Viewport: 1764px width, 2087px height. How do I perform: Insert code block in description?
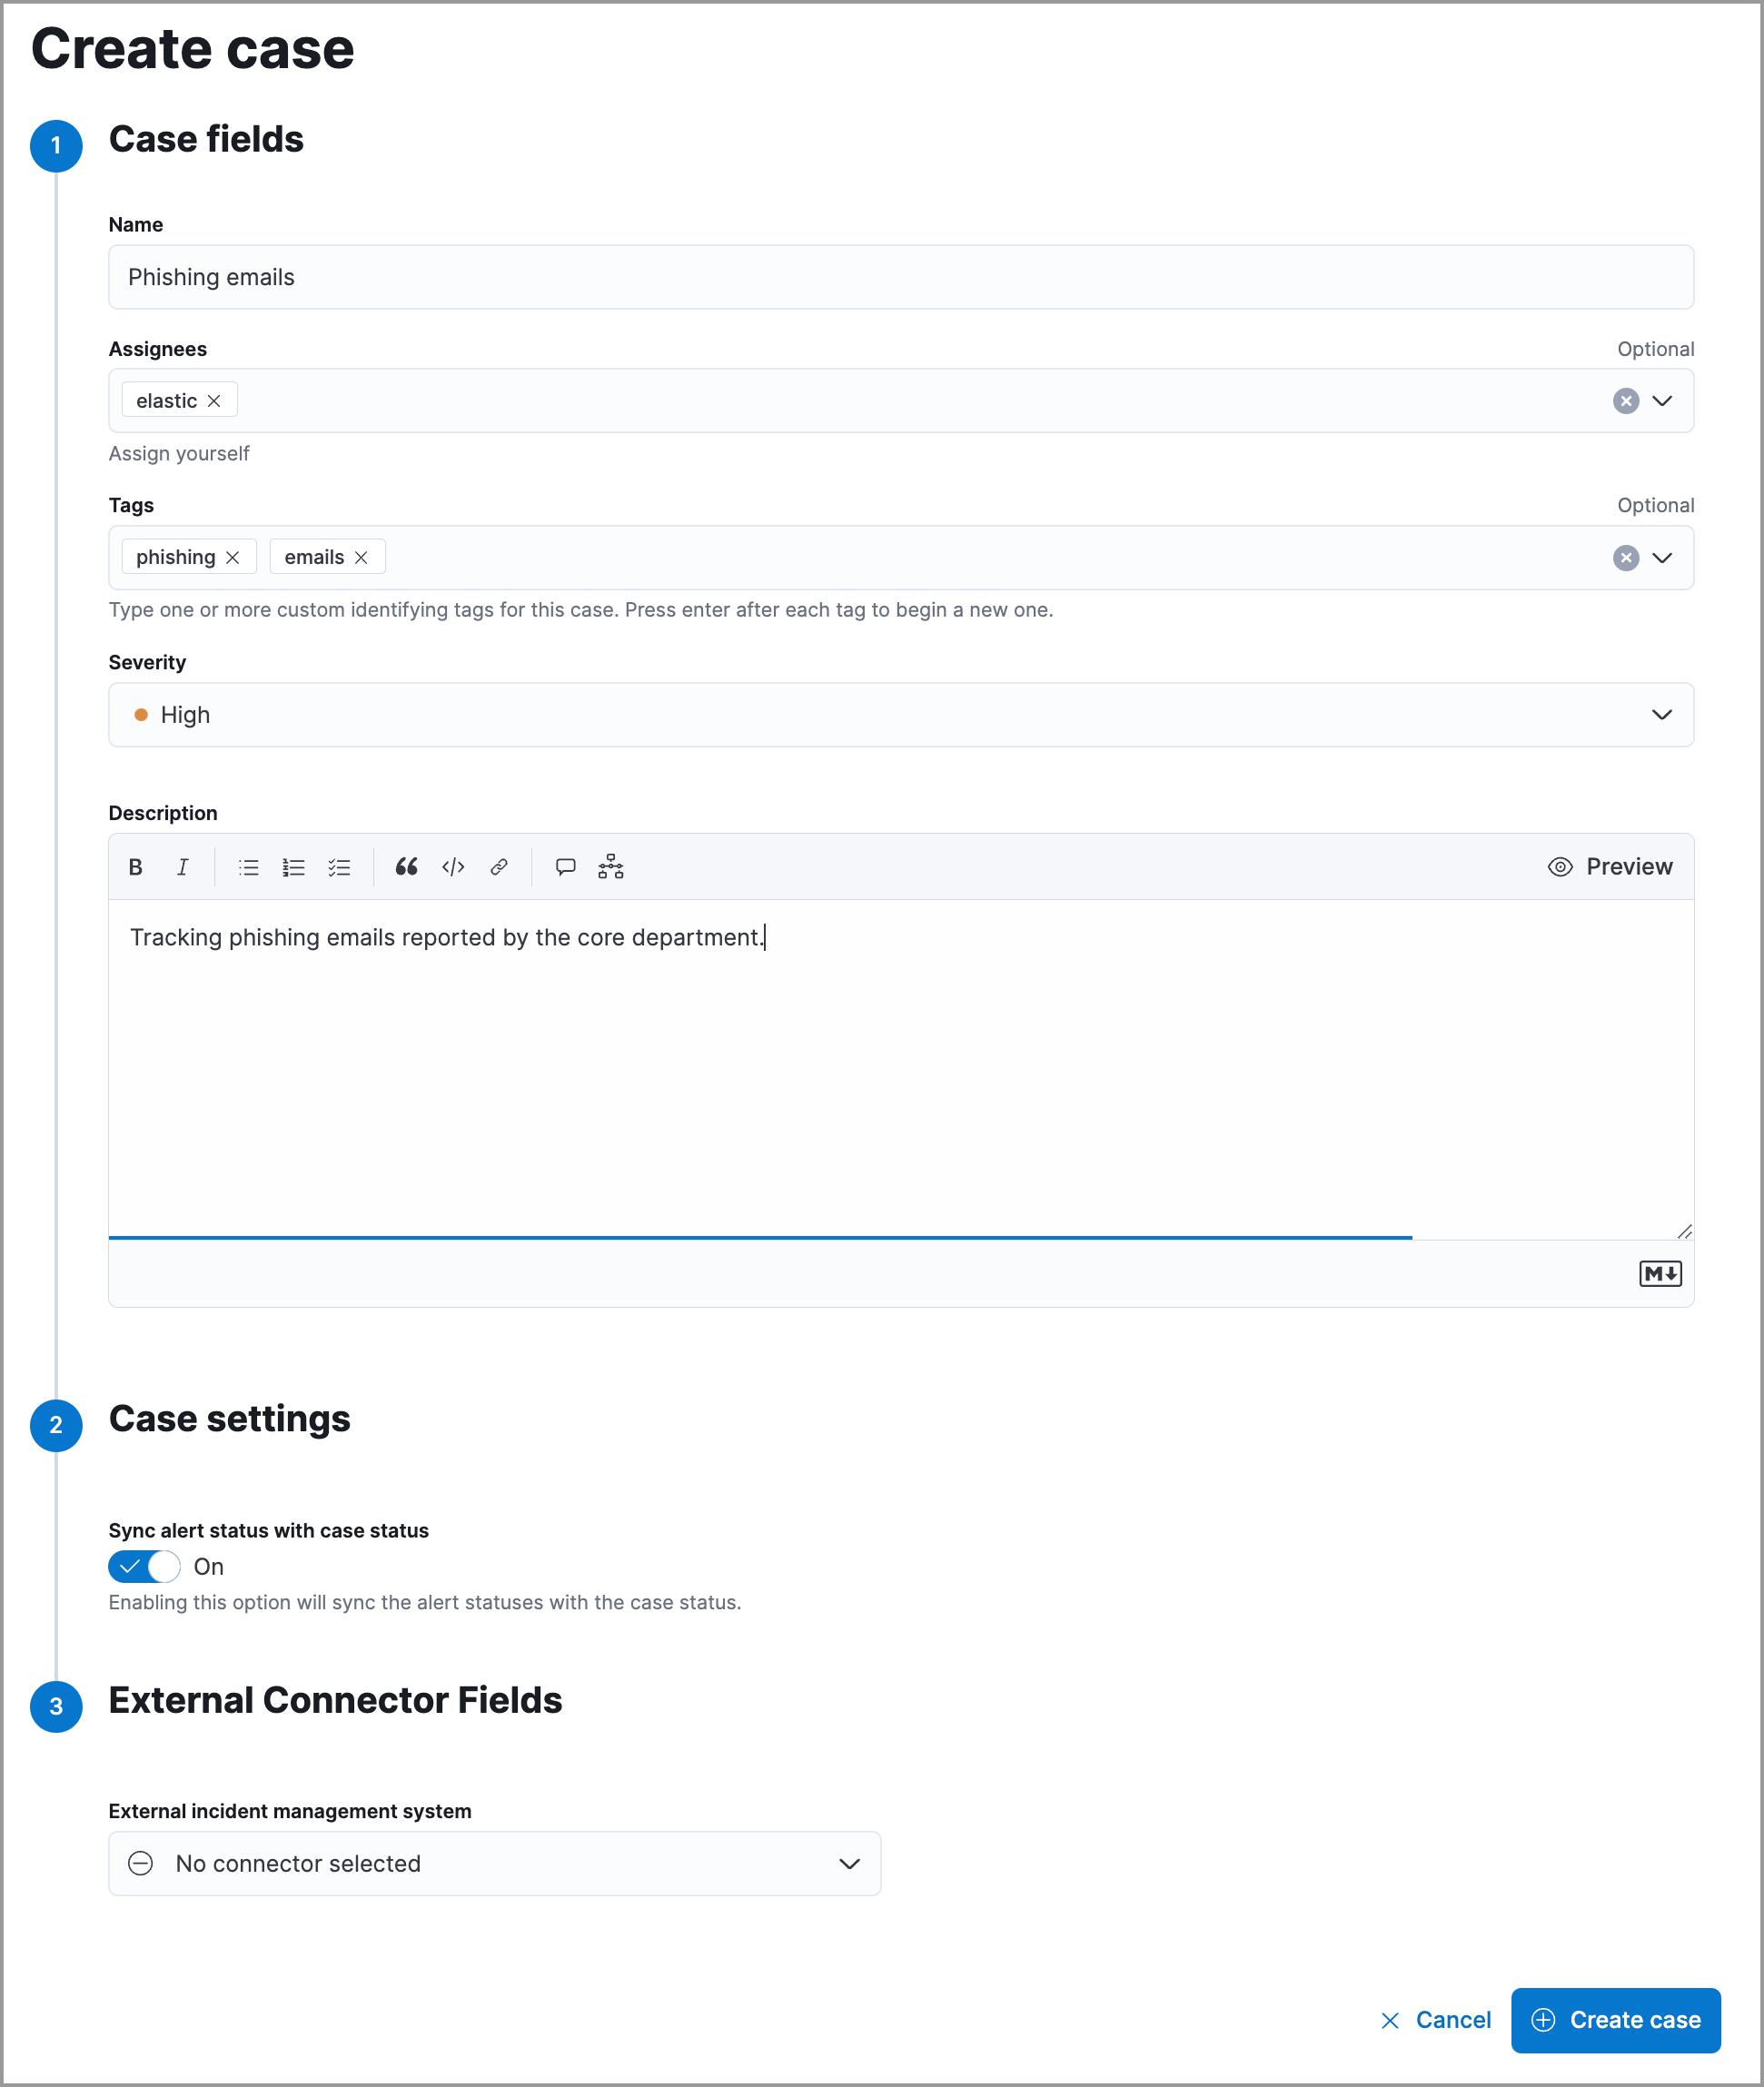point(453,867)
